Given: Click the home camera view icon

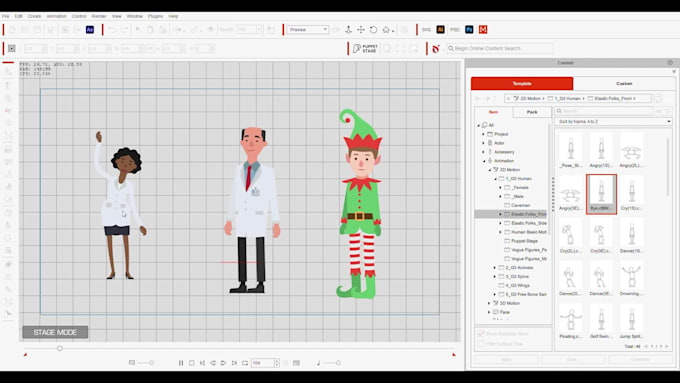Looking at the screenshot, I should [x=386, y=29].
